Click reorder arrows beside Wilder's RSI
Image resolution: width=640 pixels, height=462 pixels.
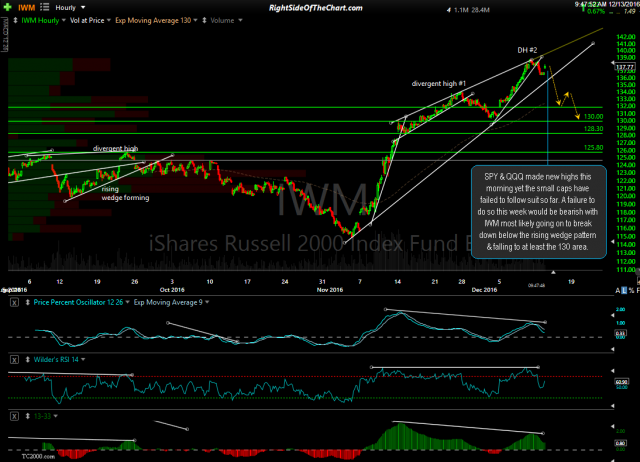pos(28,360)
